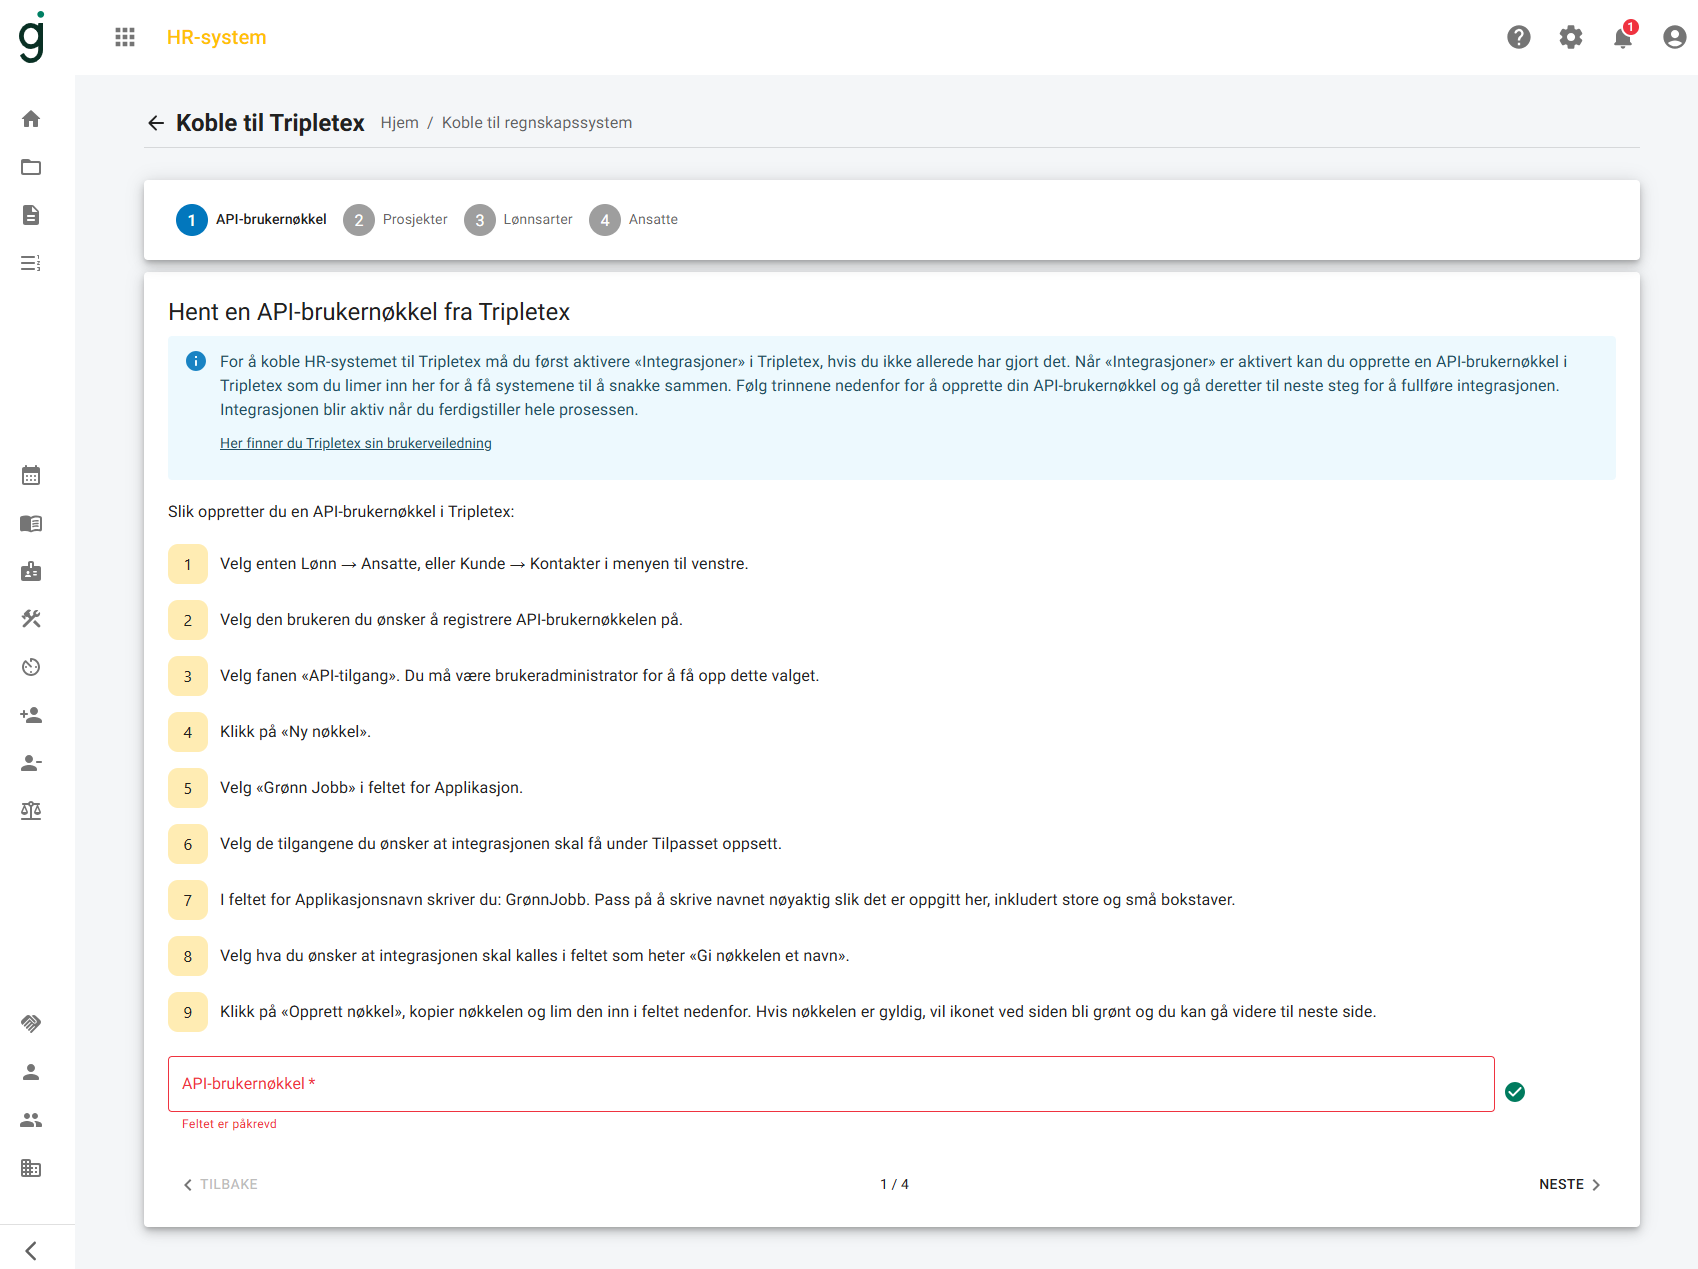The image size is (1698, 1269).
Task: Open the handshake icon in sidebar
Action: point(31,1024)
